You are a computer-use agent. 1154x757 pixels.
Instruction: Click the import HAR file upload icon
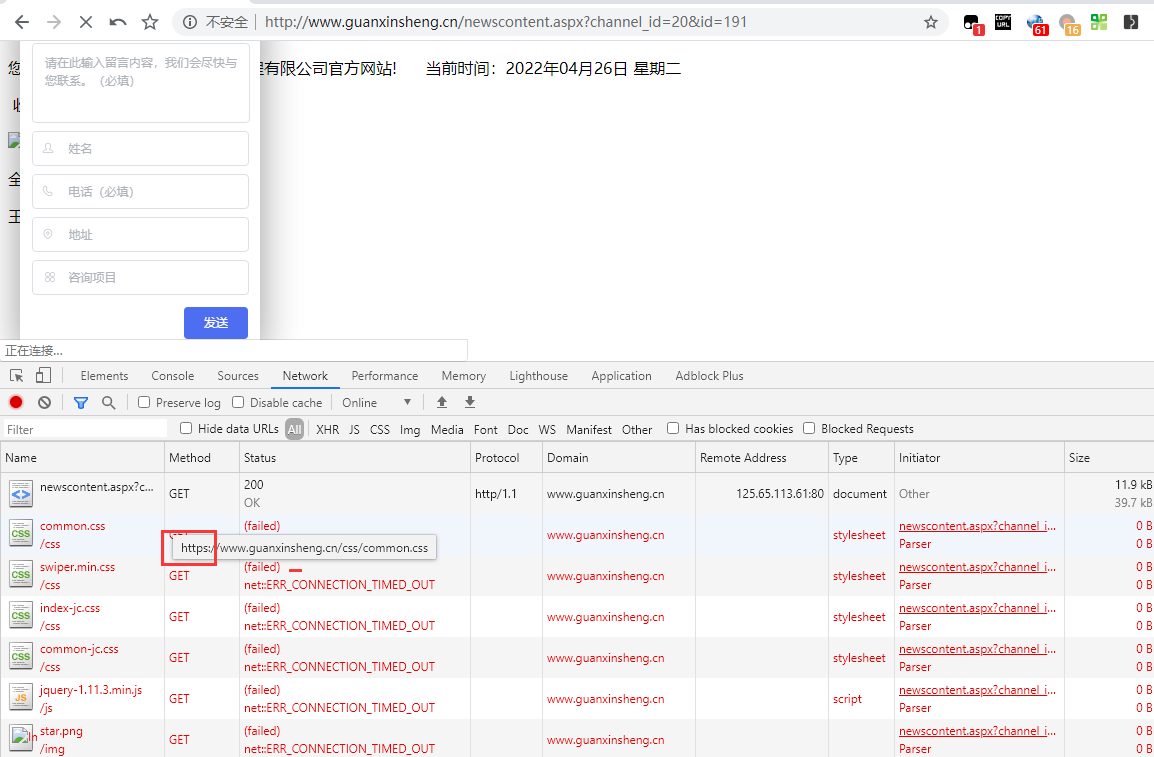[x=441, y=401]
